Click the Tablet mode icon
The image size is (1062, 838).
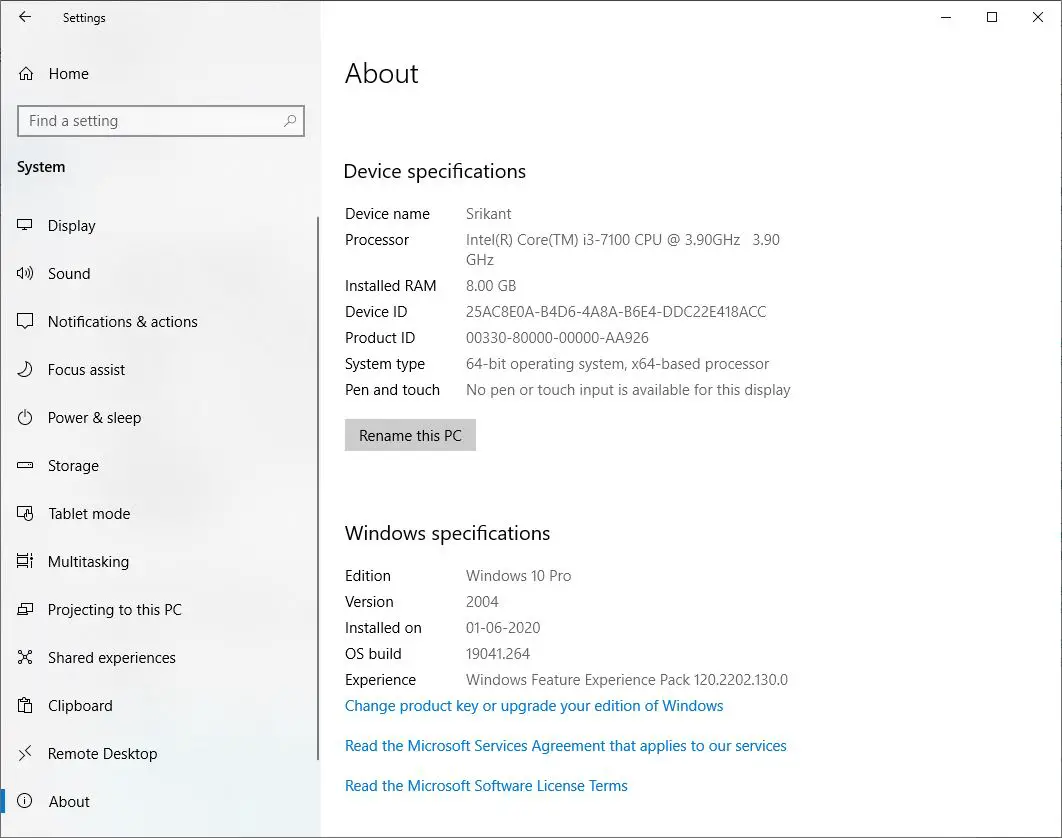25,514
